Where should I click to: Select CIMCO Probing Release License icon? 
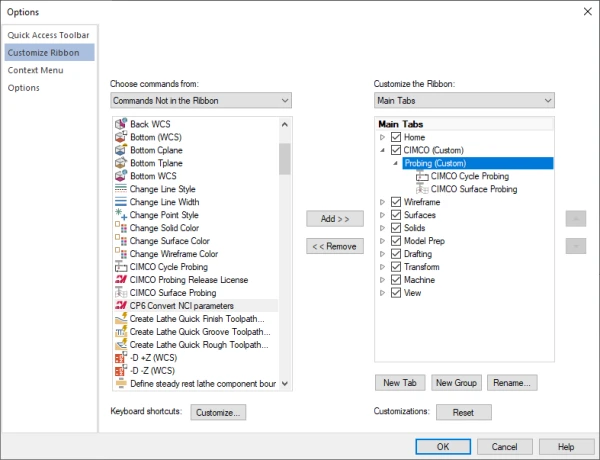tap(120, 280)
